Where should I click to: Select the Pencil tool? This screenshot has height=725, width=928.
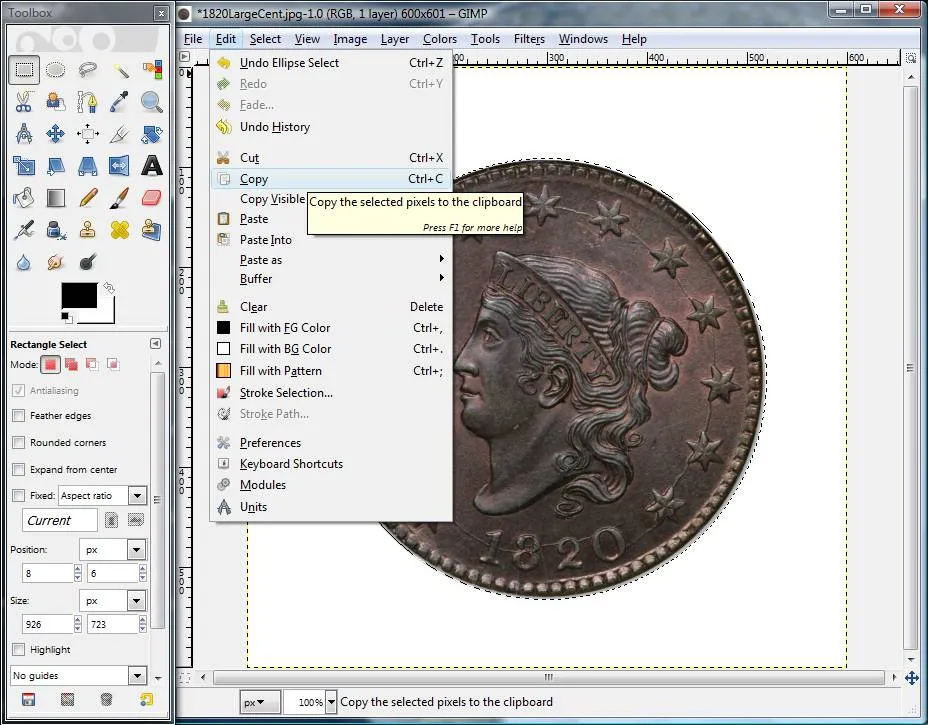click(x=88, y=198)
